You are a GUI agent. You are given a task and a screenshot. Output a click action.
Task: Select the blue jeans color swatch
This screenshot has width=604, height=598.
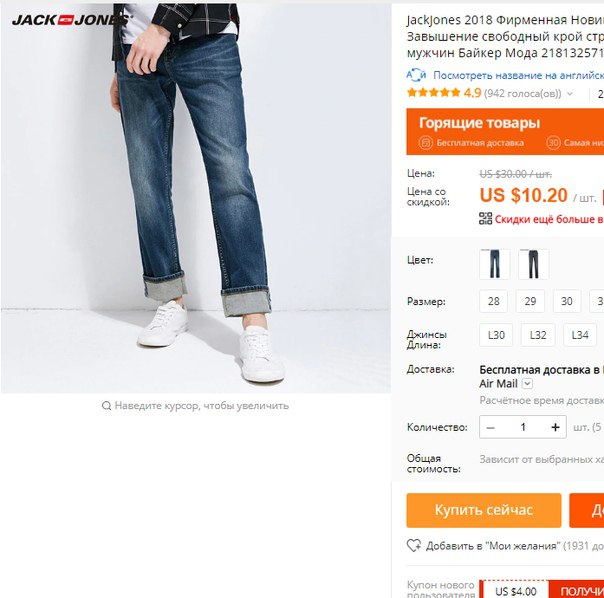495,264
